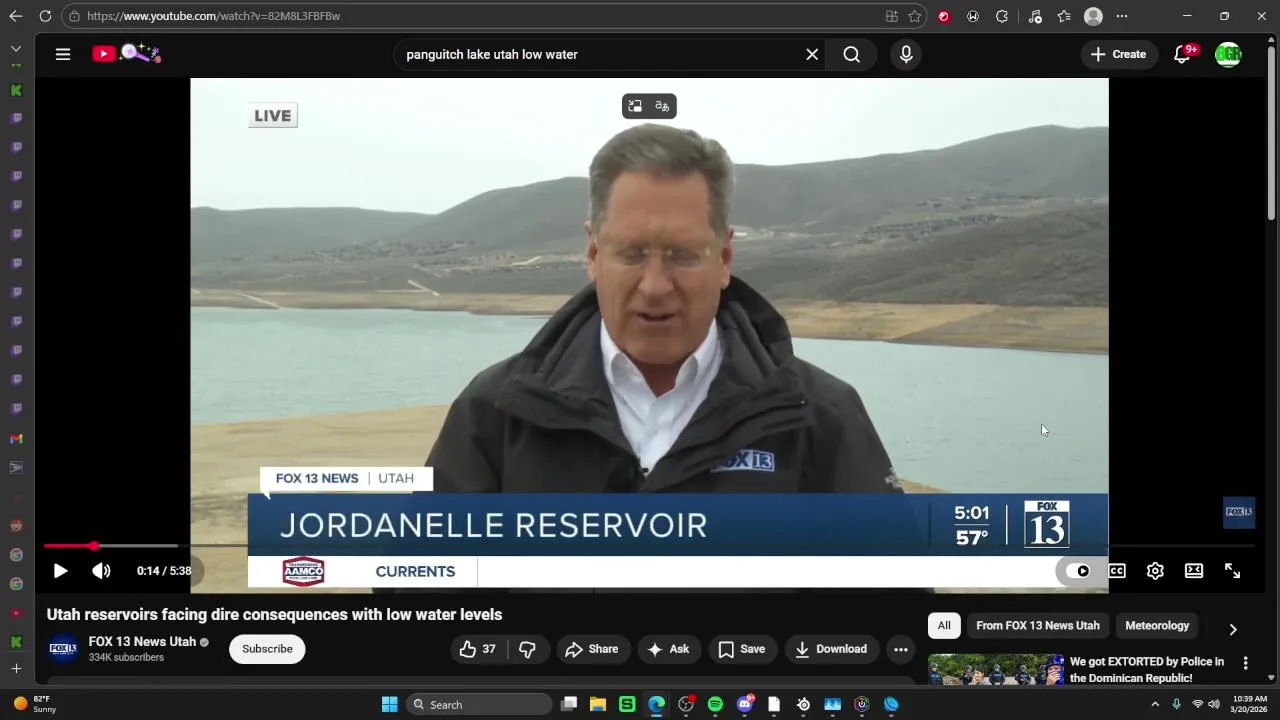Add new tab with plus in sidebar
Image resolution: width=1280 pixels, height=720 pixels.
pos(16,668)
